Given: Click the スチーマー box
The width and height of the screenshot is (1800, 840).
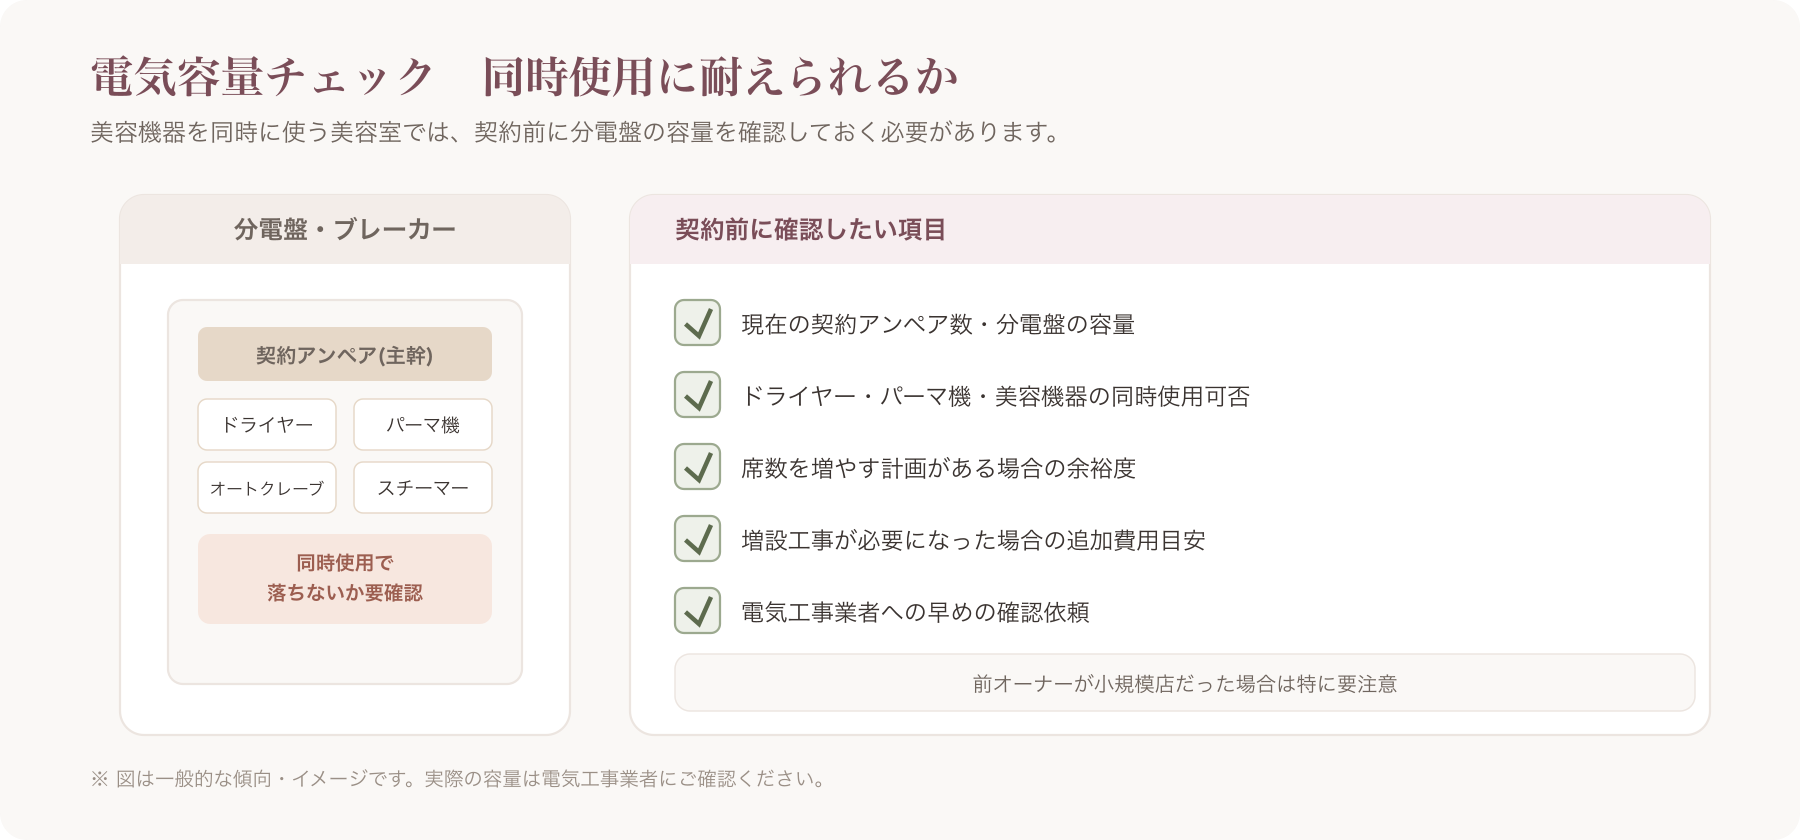Looking at the screenshot, I should click(x=423, y=488).
